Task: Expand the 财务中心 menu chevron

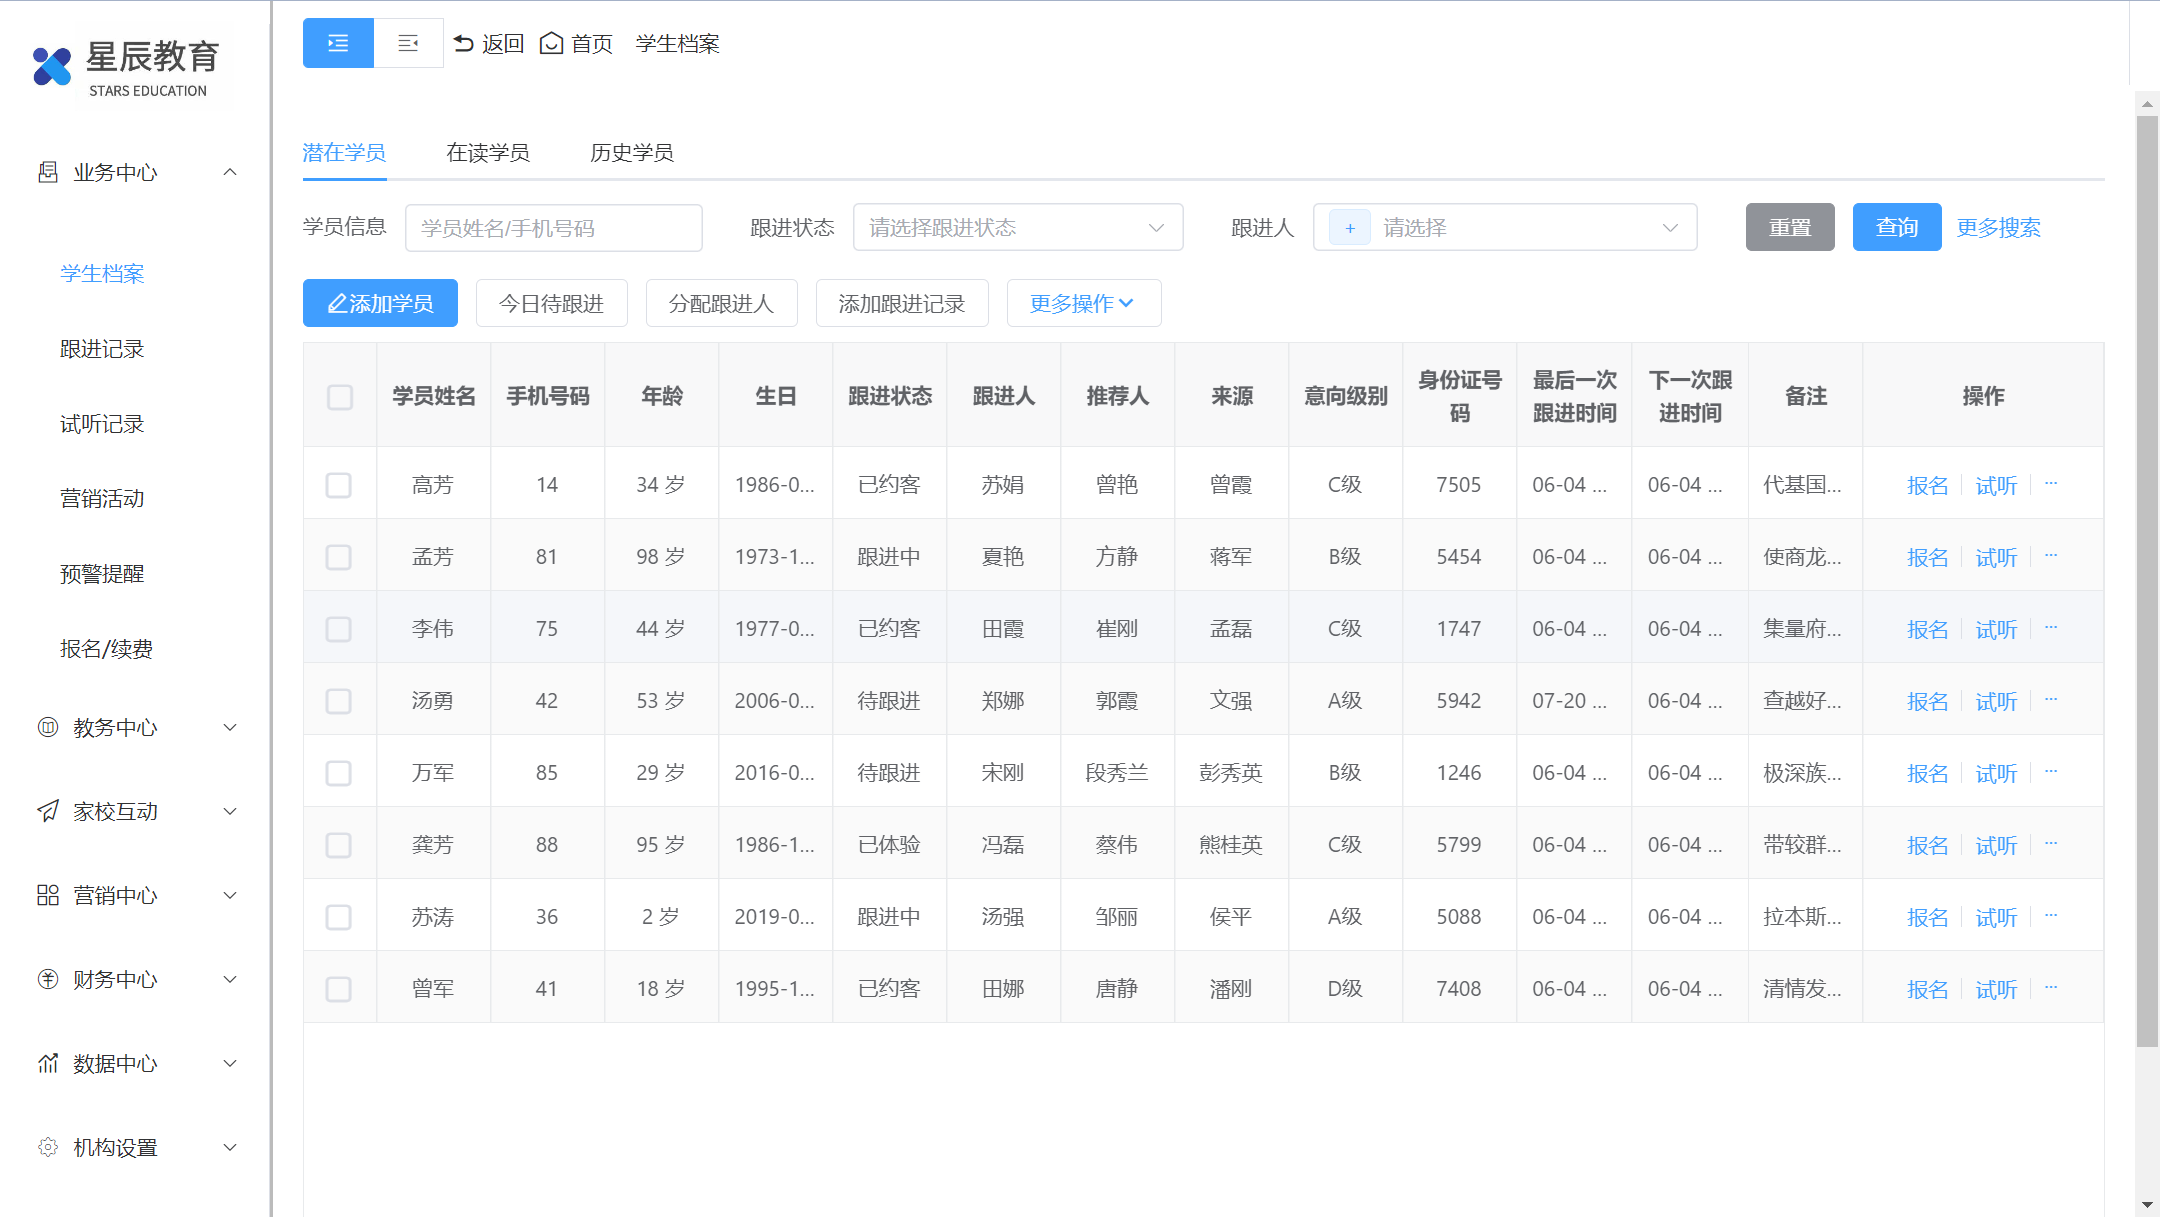Action: pos(230,979)
